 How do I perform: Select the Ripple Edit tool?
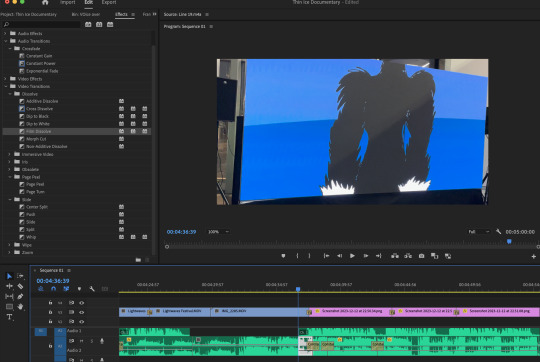point(9,286)
